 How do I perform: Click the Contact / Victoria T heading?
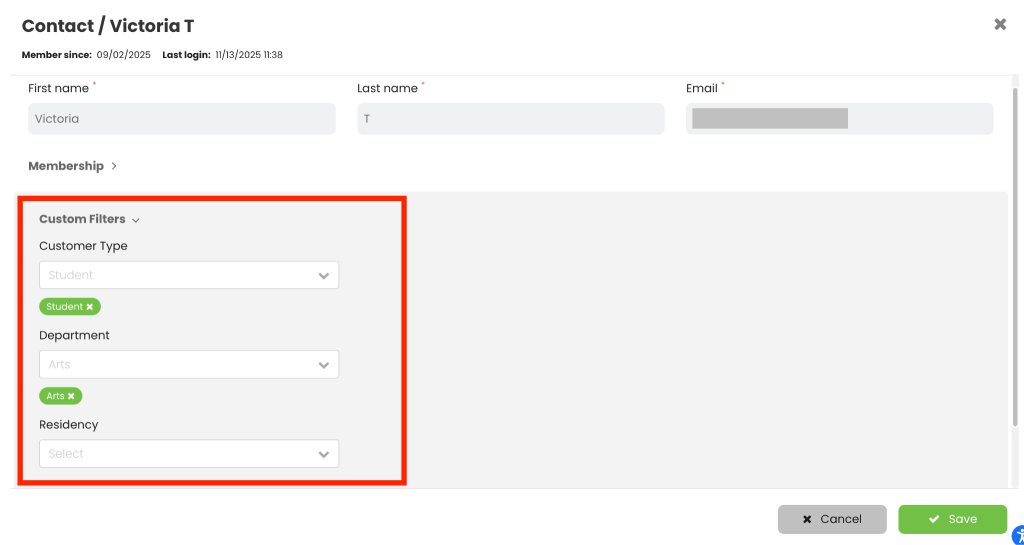pyautogui.click(x=108, y=26)
